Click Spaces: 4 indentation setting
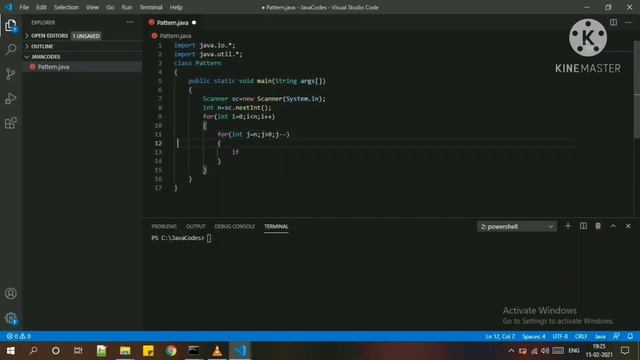 point(534,336)
